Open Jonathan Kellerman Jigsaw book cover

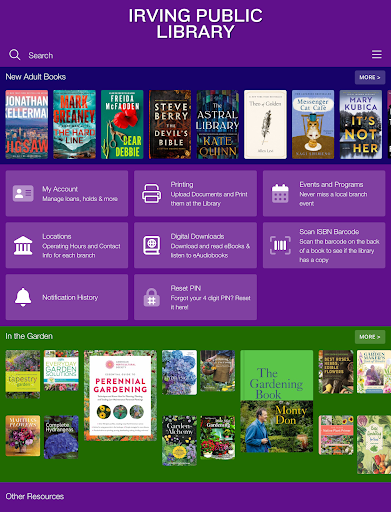pos(27,124)
